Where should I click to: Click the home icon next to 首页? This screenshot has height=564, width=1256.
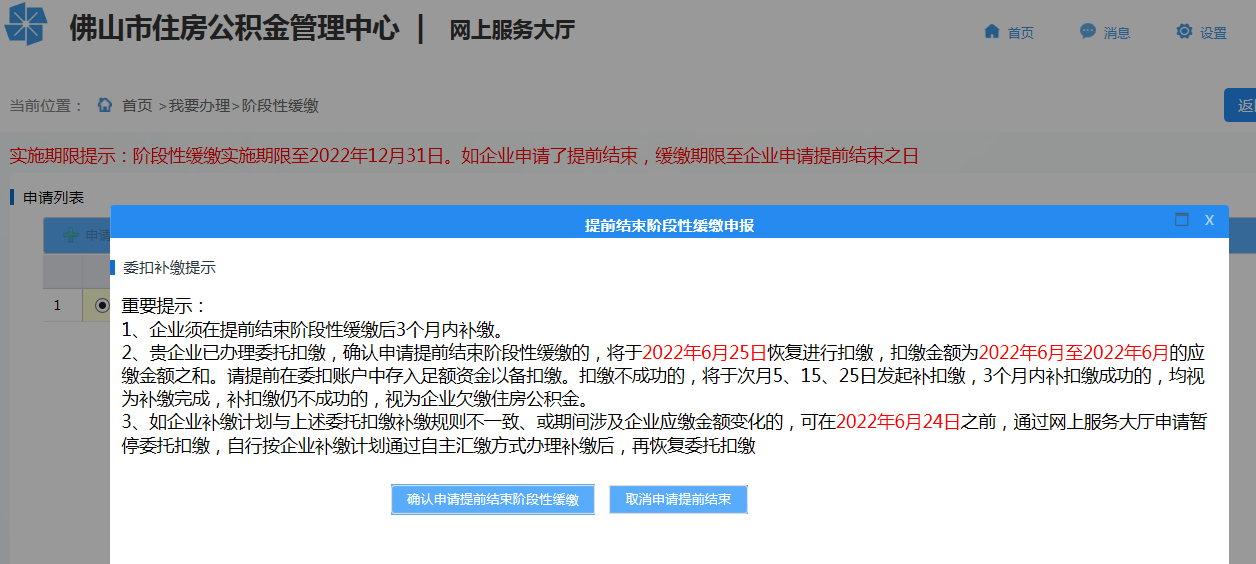click(992, 31)
